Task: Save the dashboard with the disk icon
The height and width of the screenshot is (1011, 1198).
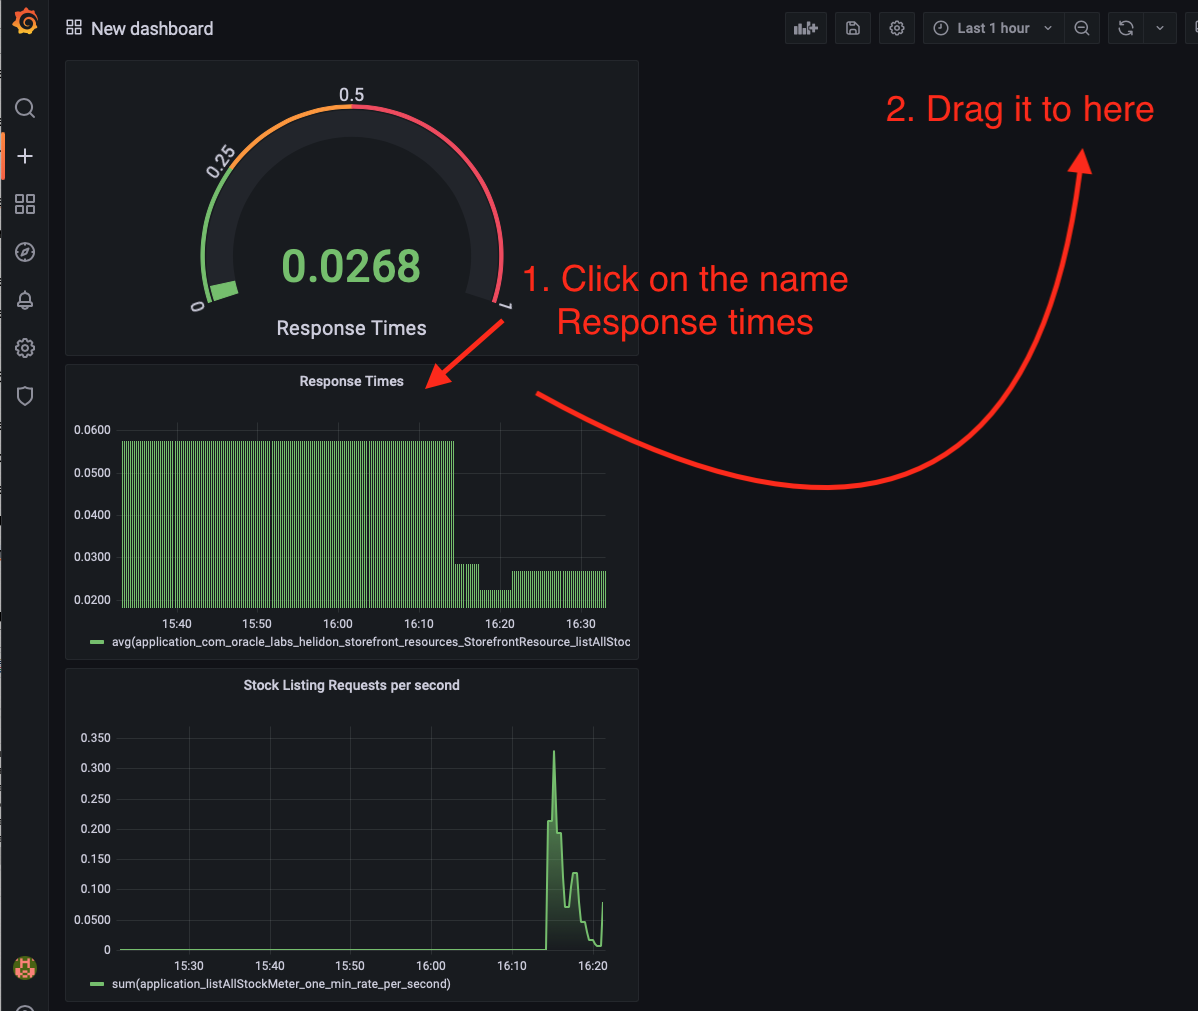Action: coord(853,28)
